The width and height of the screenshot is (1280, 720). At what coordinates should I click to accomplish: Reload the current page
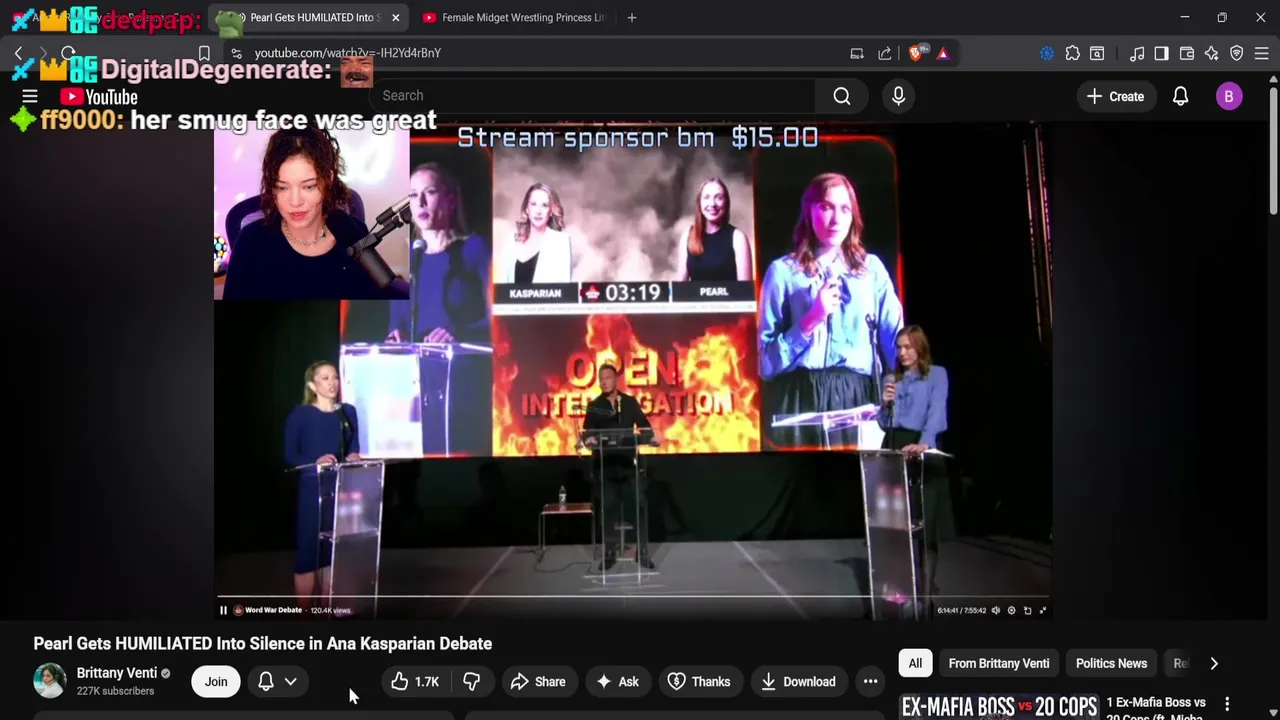[x=68, y=53]
